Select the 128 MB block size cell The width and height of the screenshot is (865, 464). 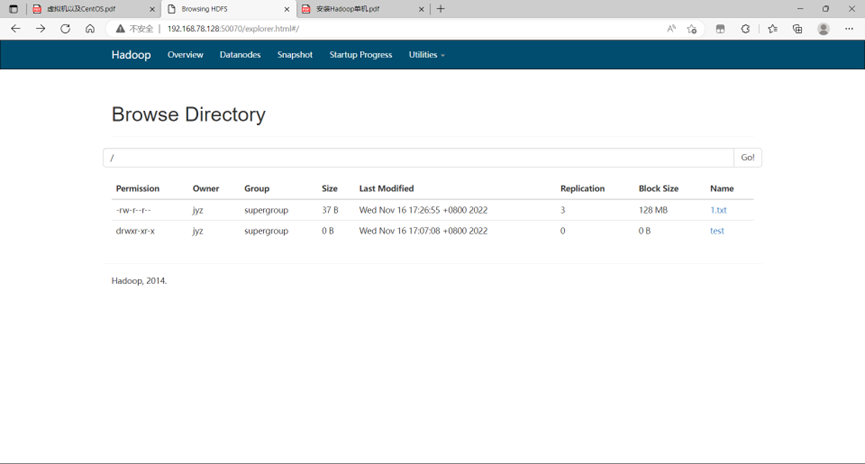pos(653,210)
